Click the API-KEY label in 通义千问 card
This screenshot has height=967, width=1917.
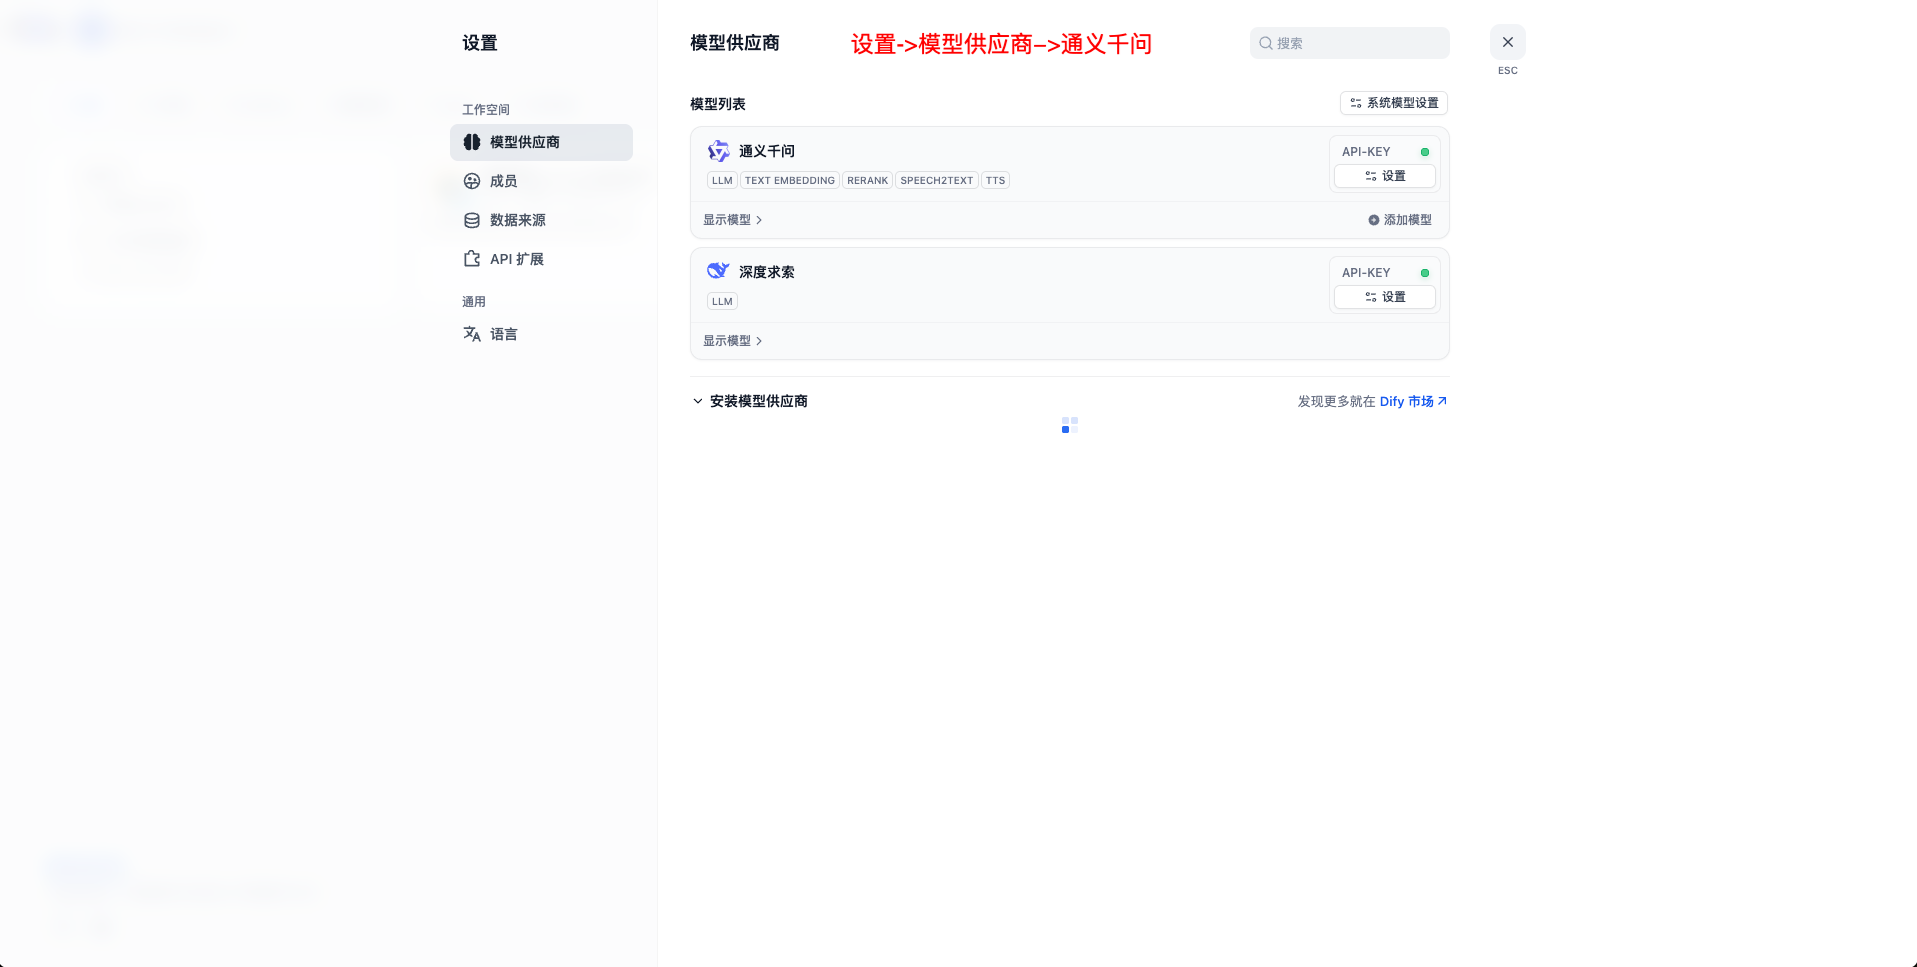pyautogui.click(x=1366, y=152)
